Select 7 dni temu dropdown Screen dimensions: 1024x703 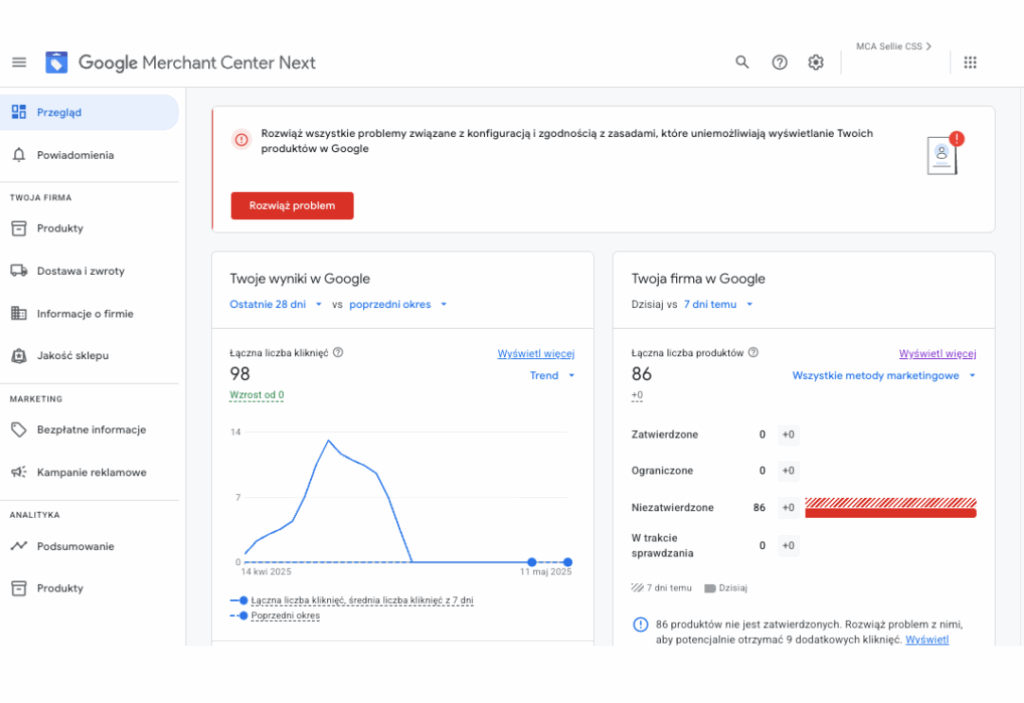tap(717, 304)
